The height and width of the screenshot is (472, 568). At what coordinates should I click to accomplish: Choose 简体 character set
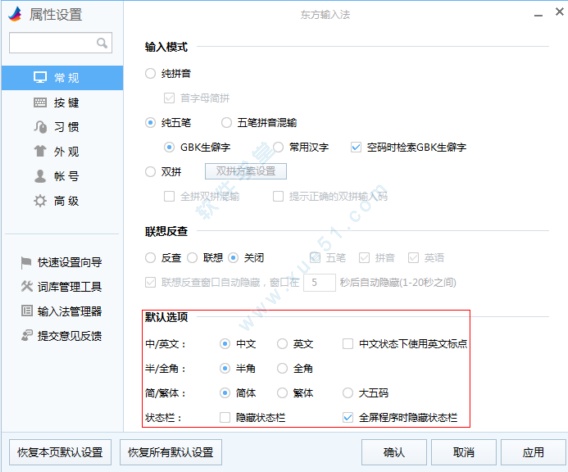pyautogui.click(x=225, y=393)
